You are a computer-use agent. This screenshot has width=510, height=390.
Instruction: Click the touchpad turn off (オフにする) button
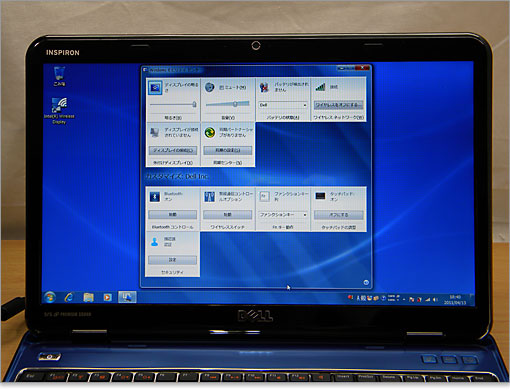(x=338, y=215)
